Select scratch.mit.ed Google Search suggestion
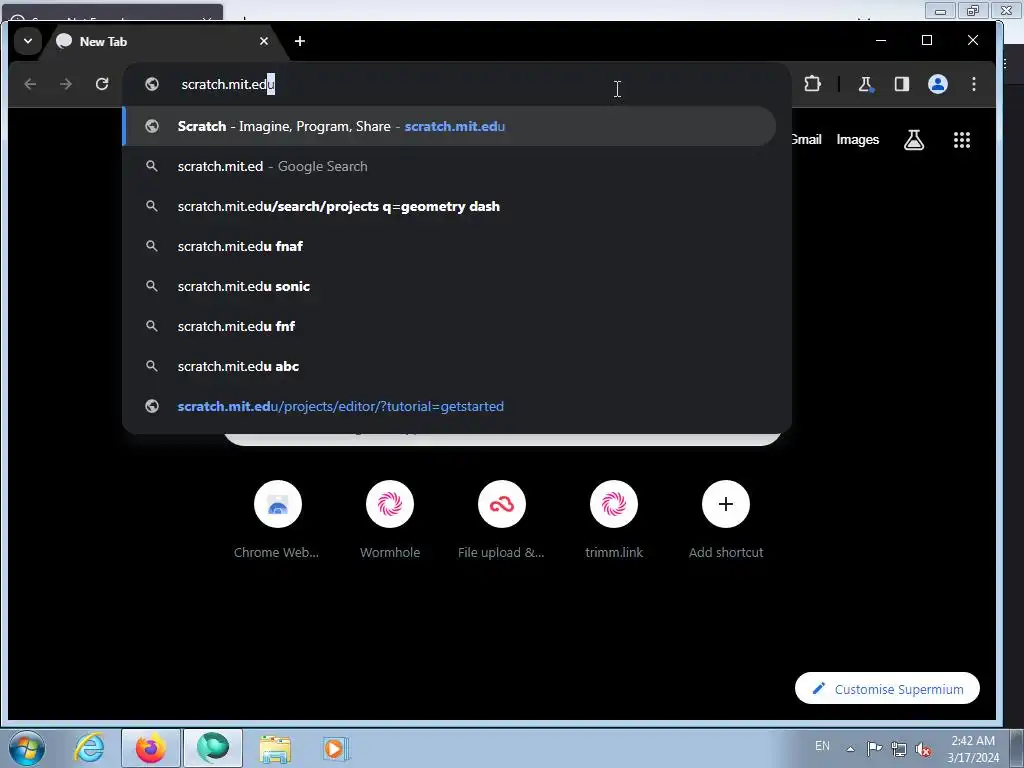 449,167
